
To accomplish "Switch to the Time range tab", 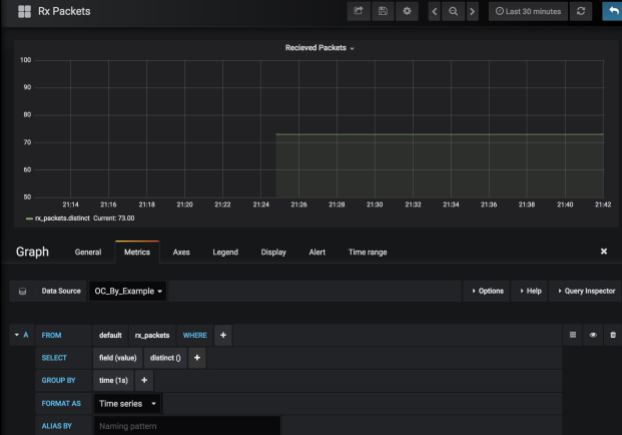I will click(367, 252).
